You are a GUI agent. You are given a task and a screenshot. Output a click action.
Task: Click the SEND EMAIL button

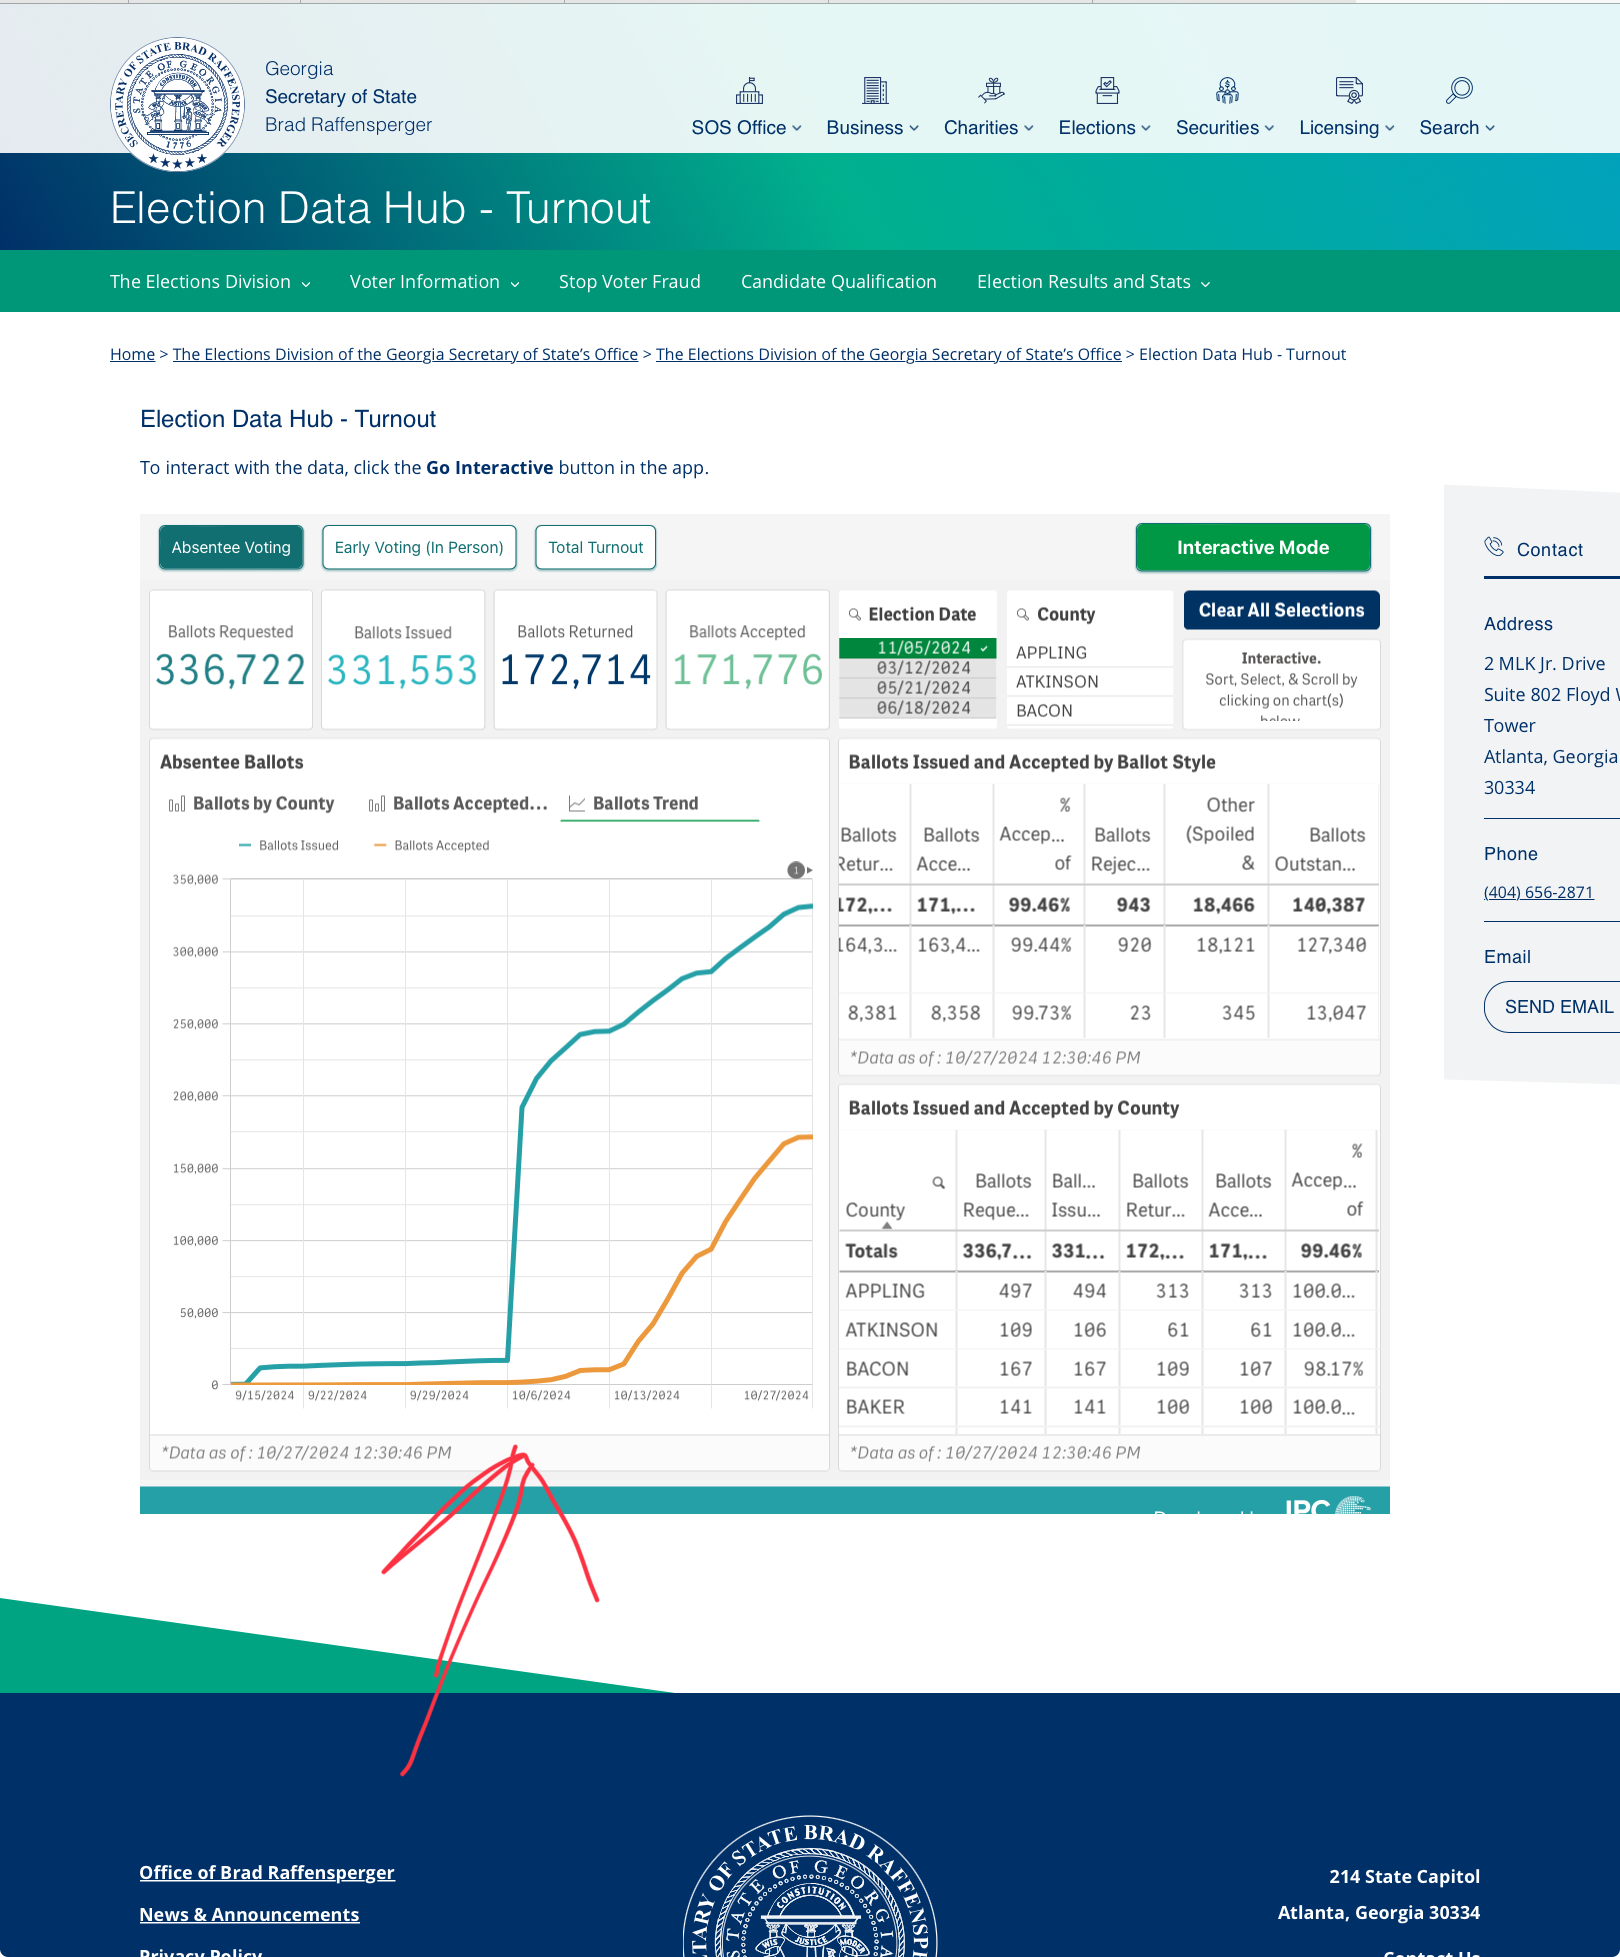click(1554, 1007)
